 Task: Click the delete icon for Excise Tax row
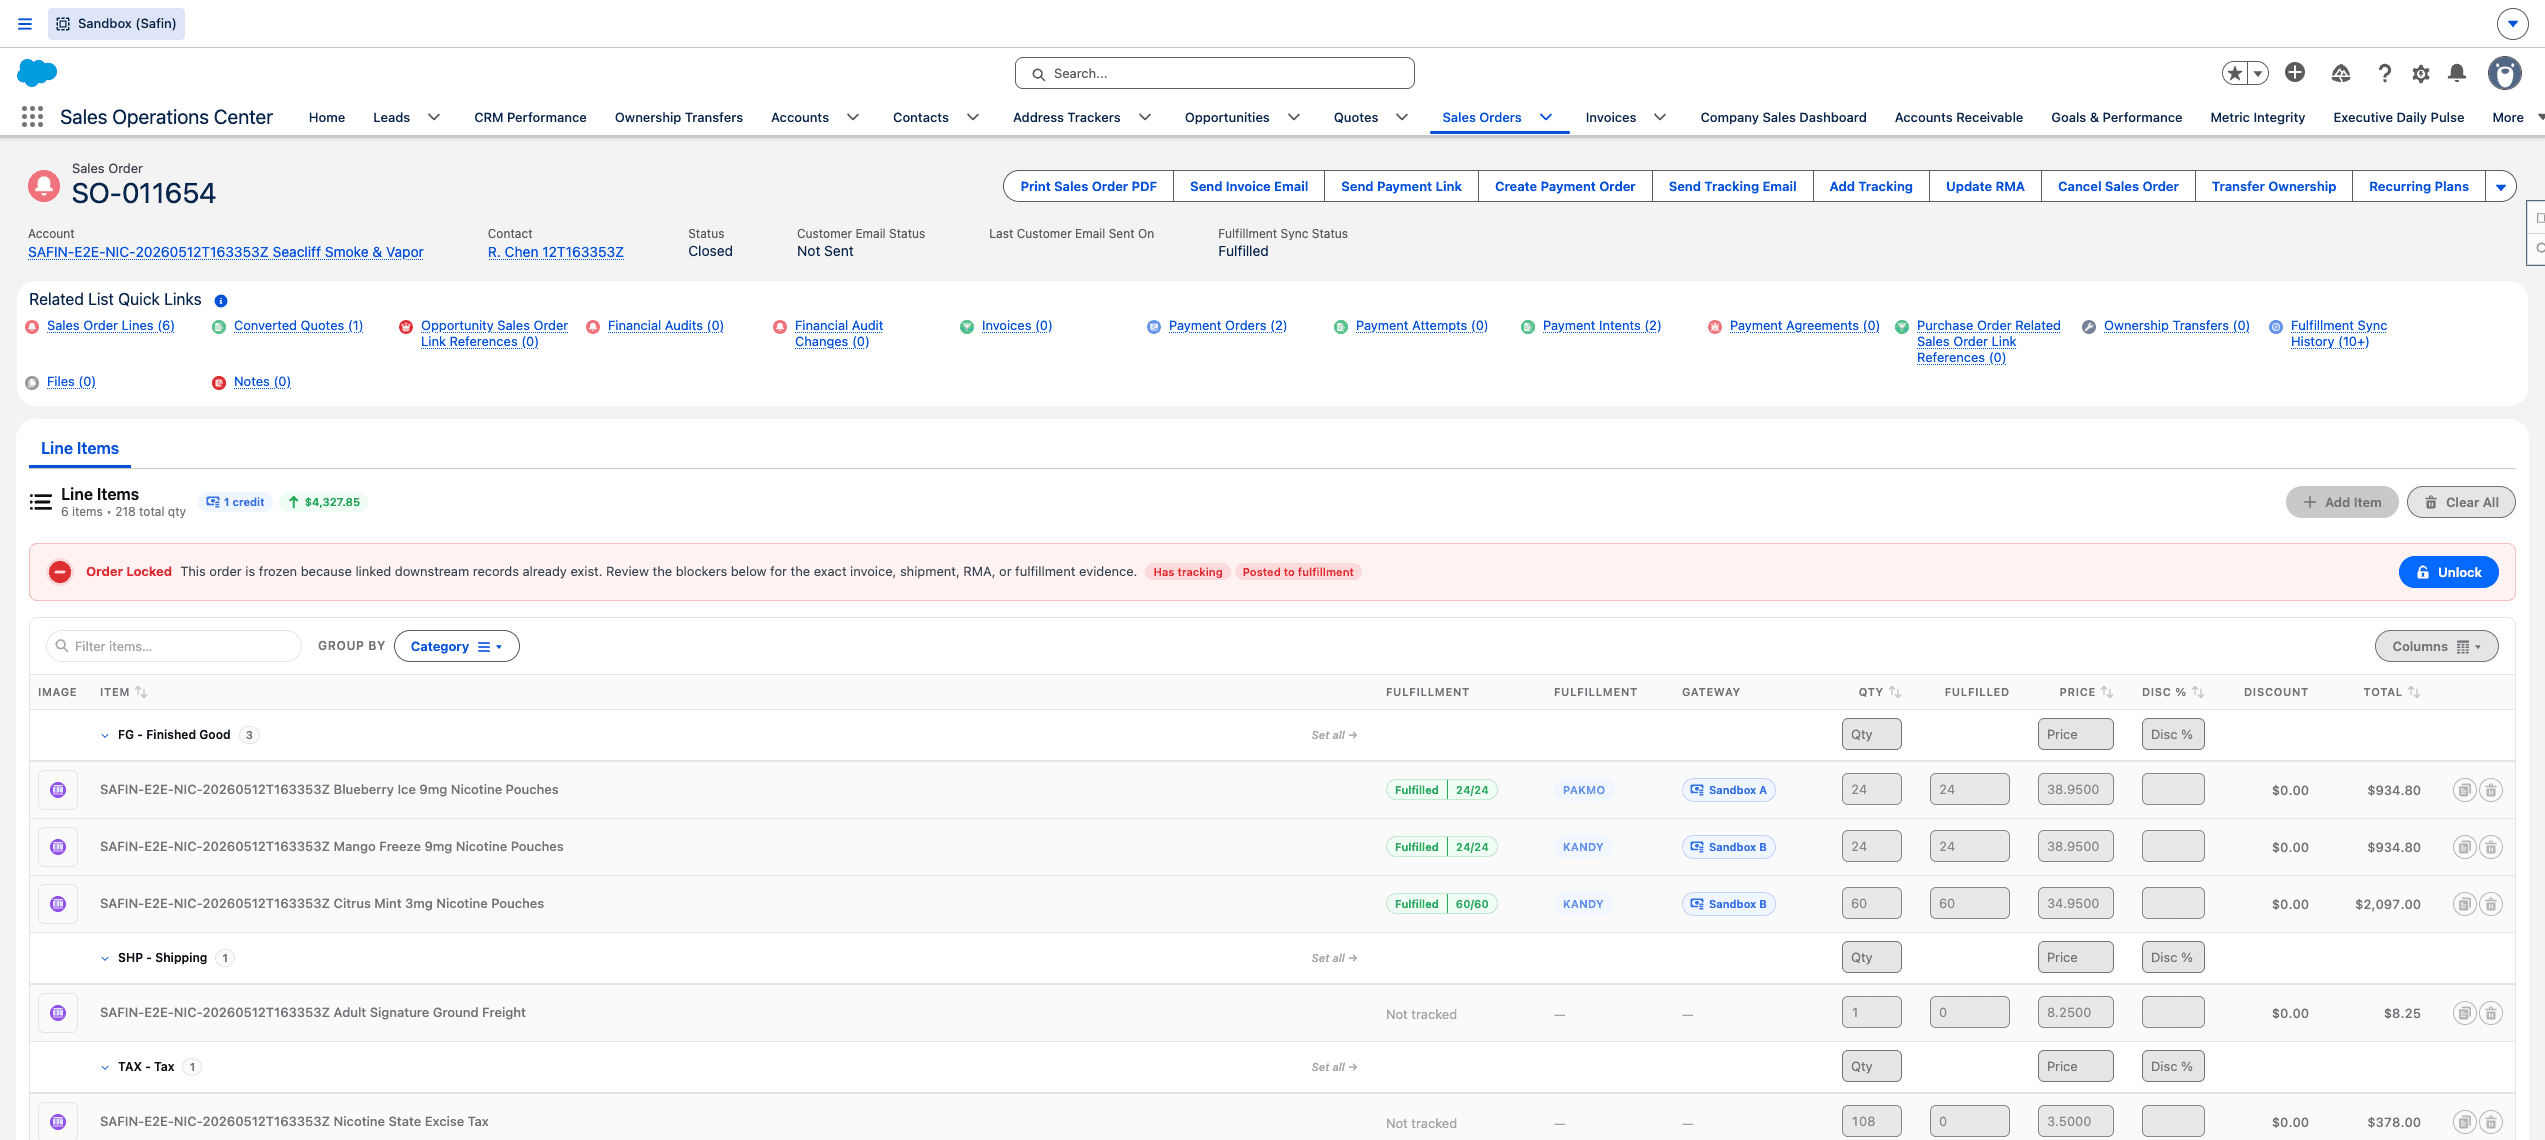[2491, 1122]
